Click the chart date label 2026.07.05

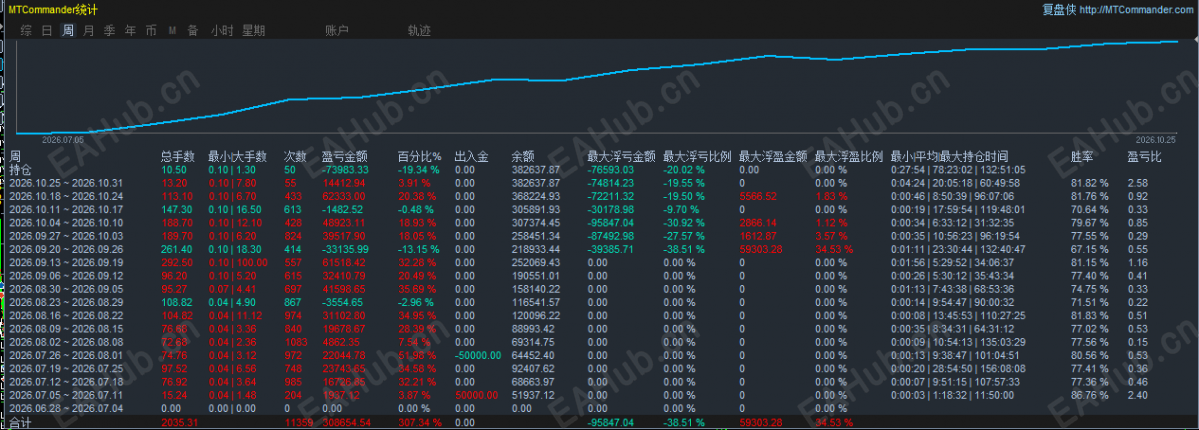coord(62,140)
